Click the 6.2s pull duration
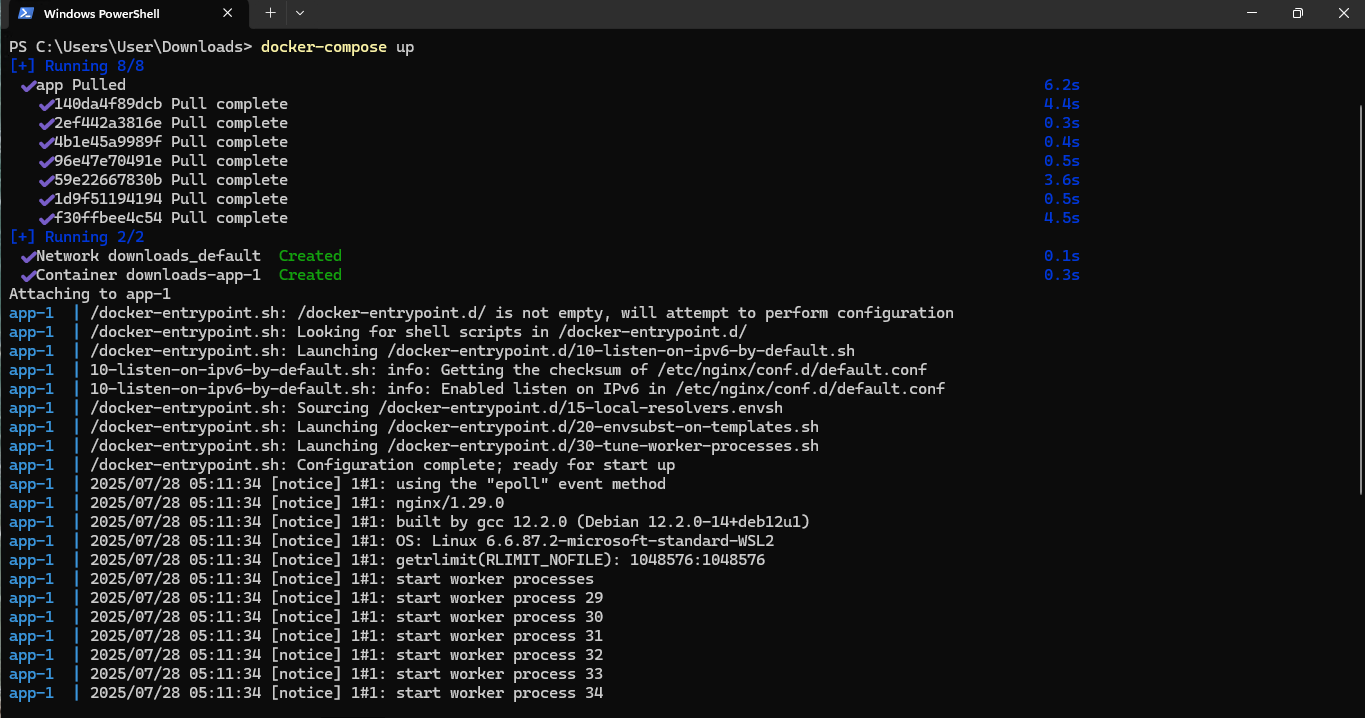The width and height of the screenshot is (1365, 718). click(1061, 86)
